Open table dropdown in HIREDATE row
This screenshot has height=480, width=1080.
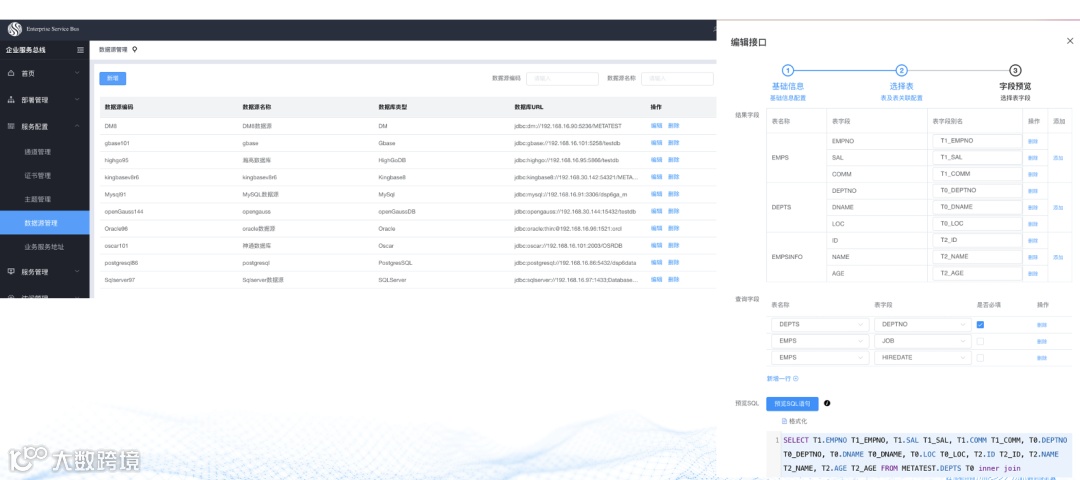tap(820, 357)
